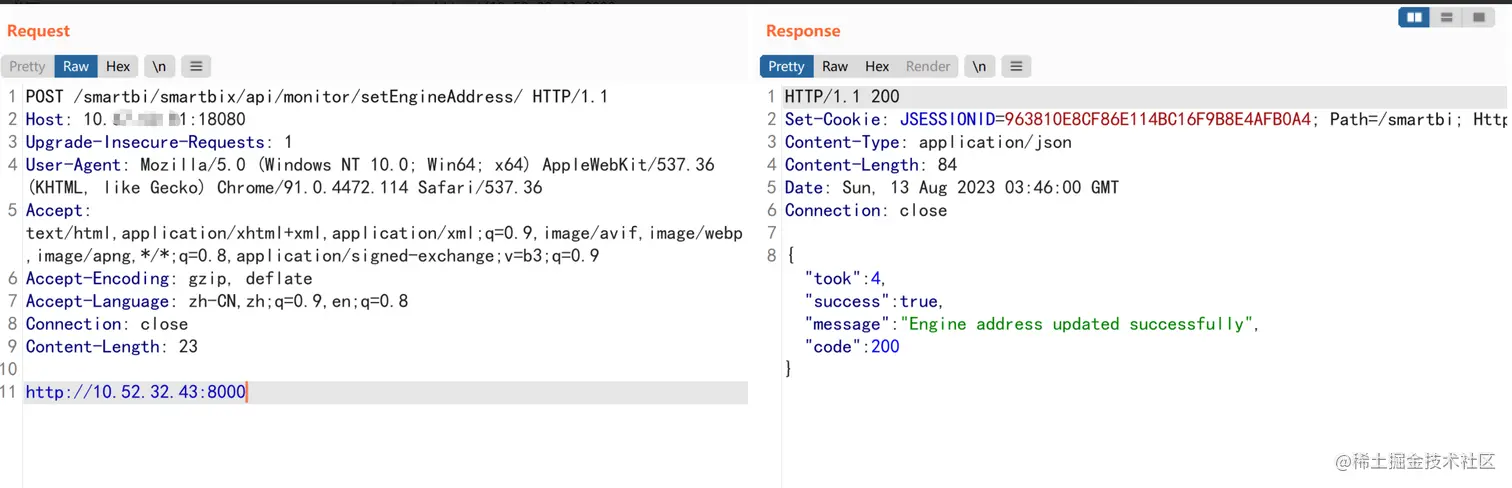Select Pretty tab in Response panel
The height and width of the screenshot is (488, 1512).
[786, 66]
